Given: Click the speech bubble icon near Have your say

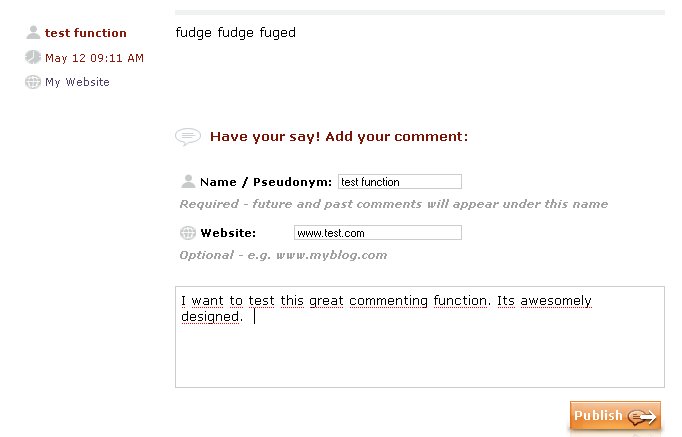Looking at the screenshot, I should click(x=187, y=137).
